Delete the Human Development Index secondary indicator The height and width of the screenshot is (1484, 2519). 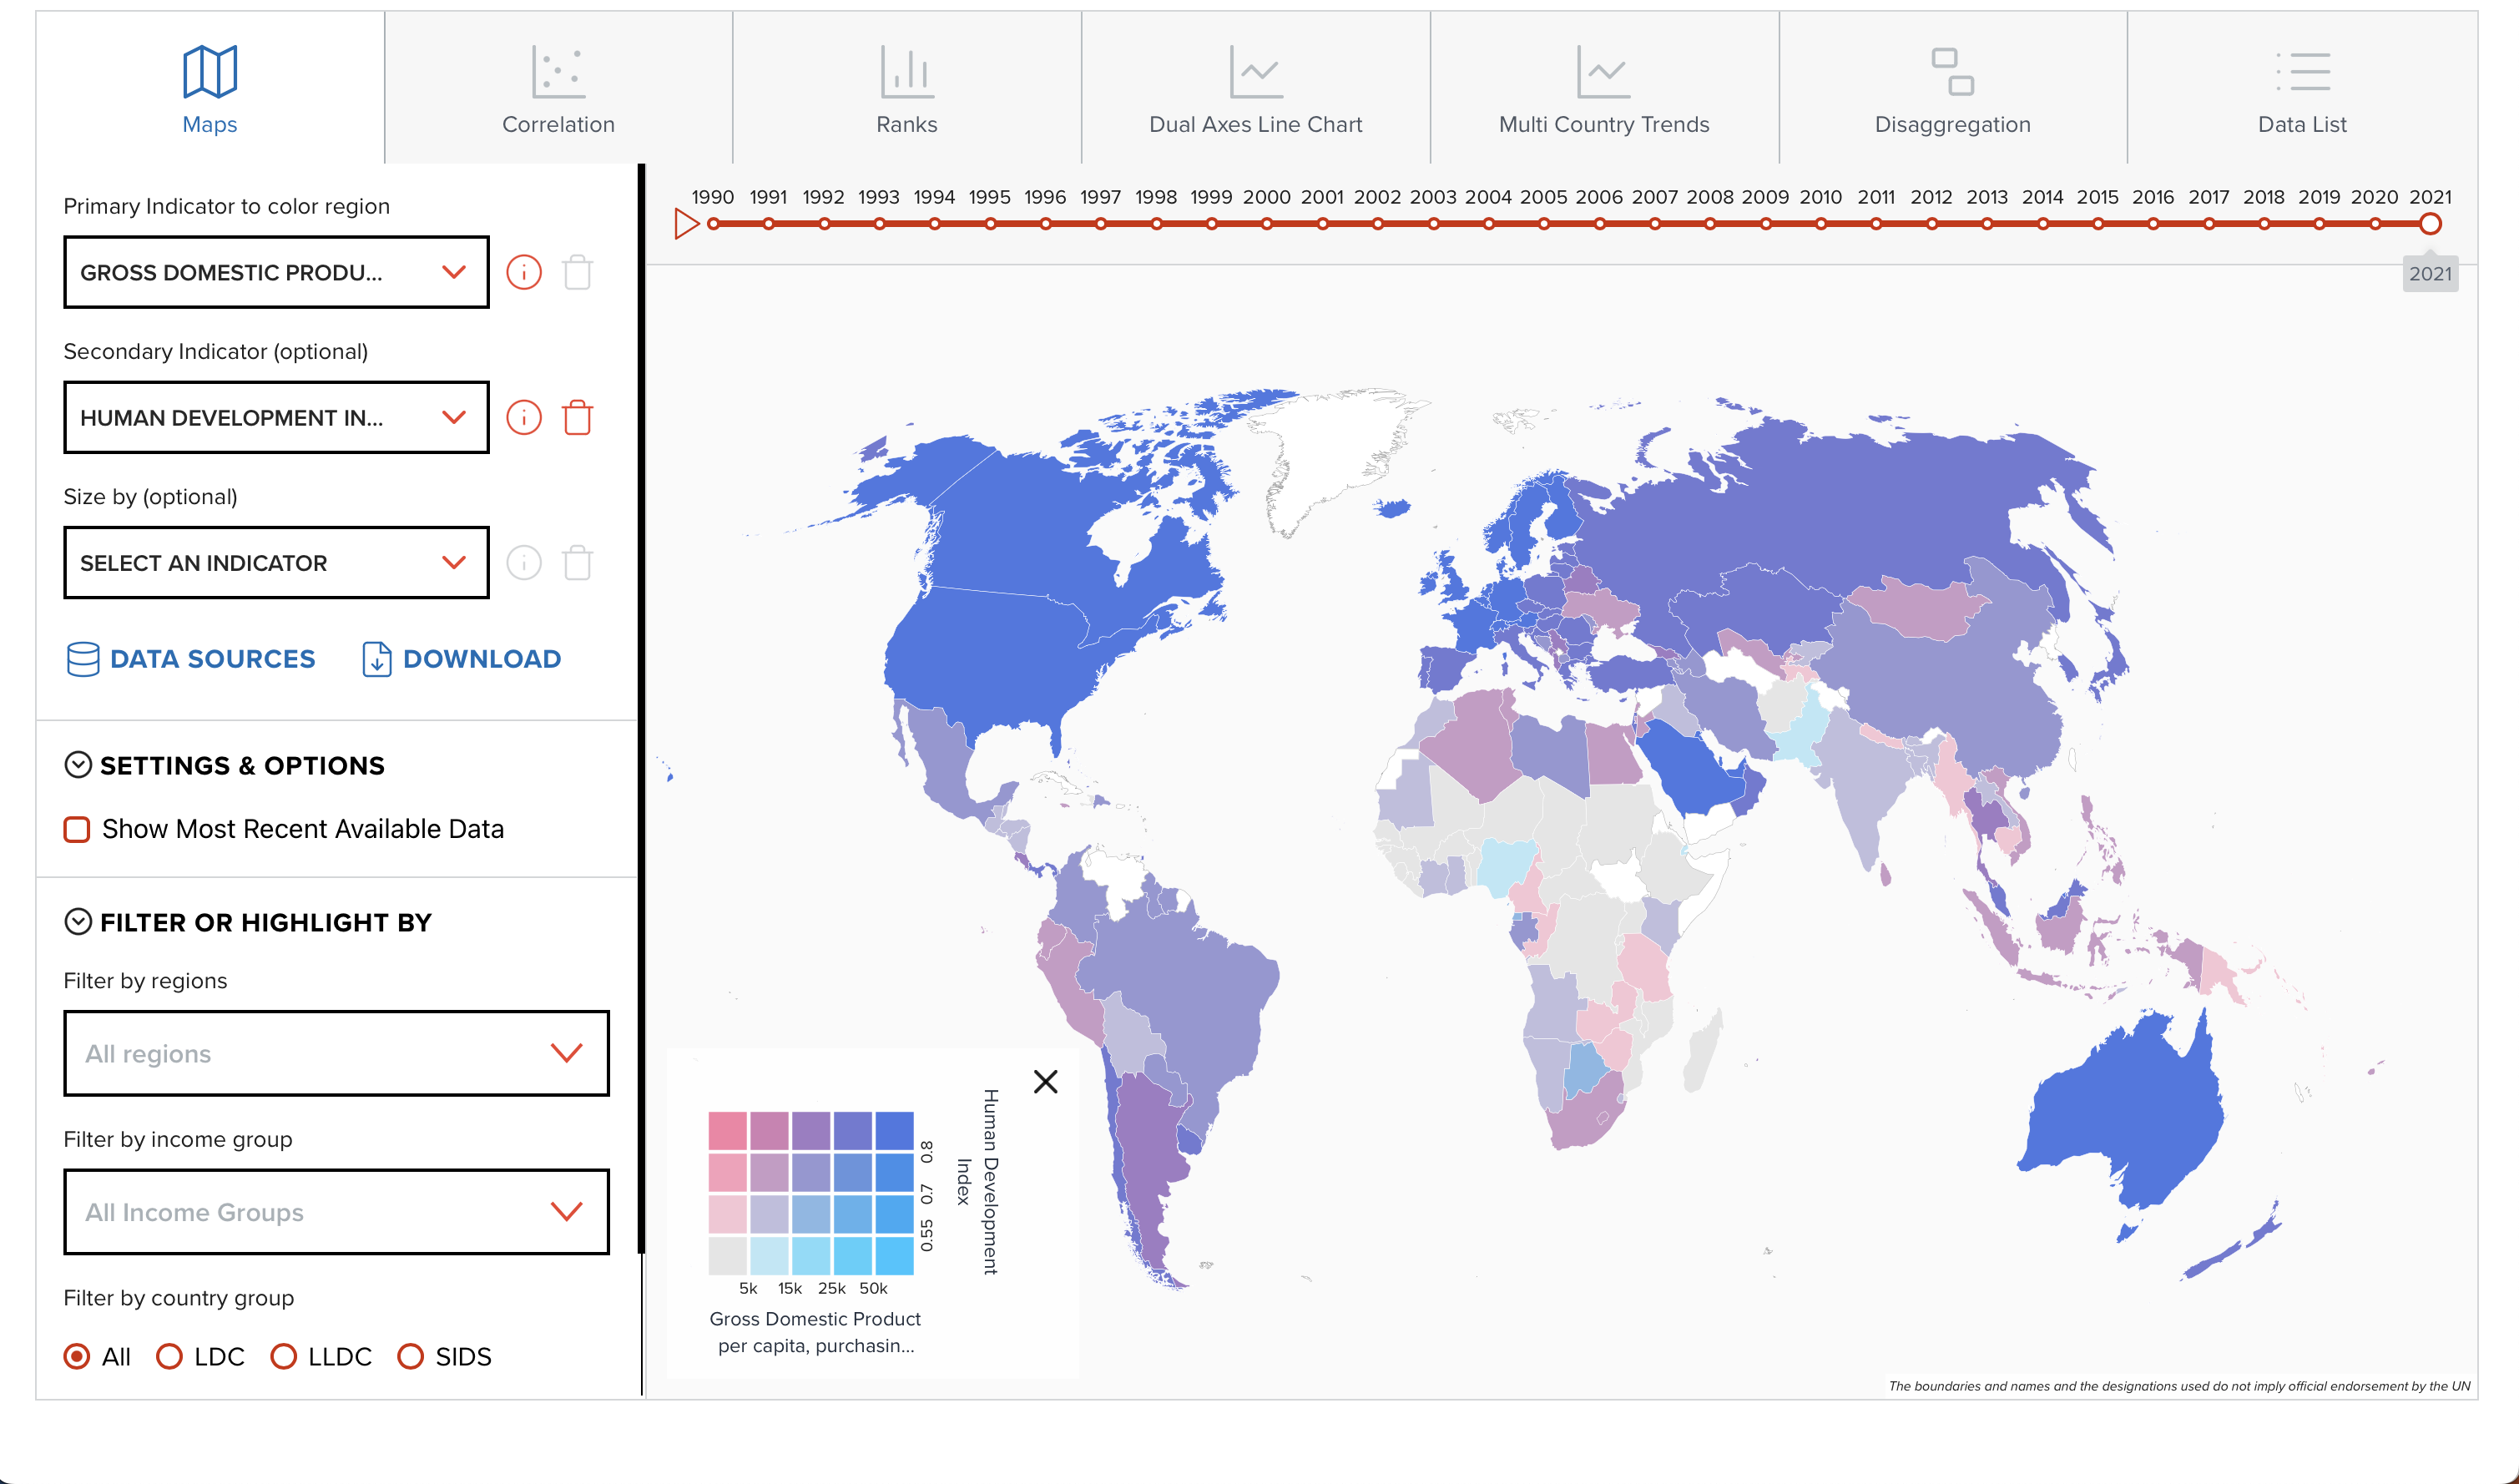577,417
